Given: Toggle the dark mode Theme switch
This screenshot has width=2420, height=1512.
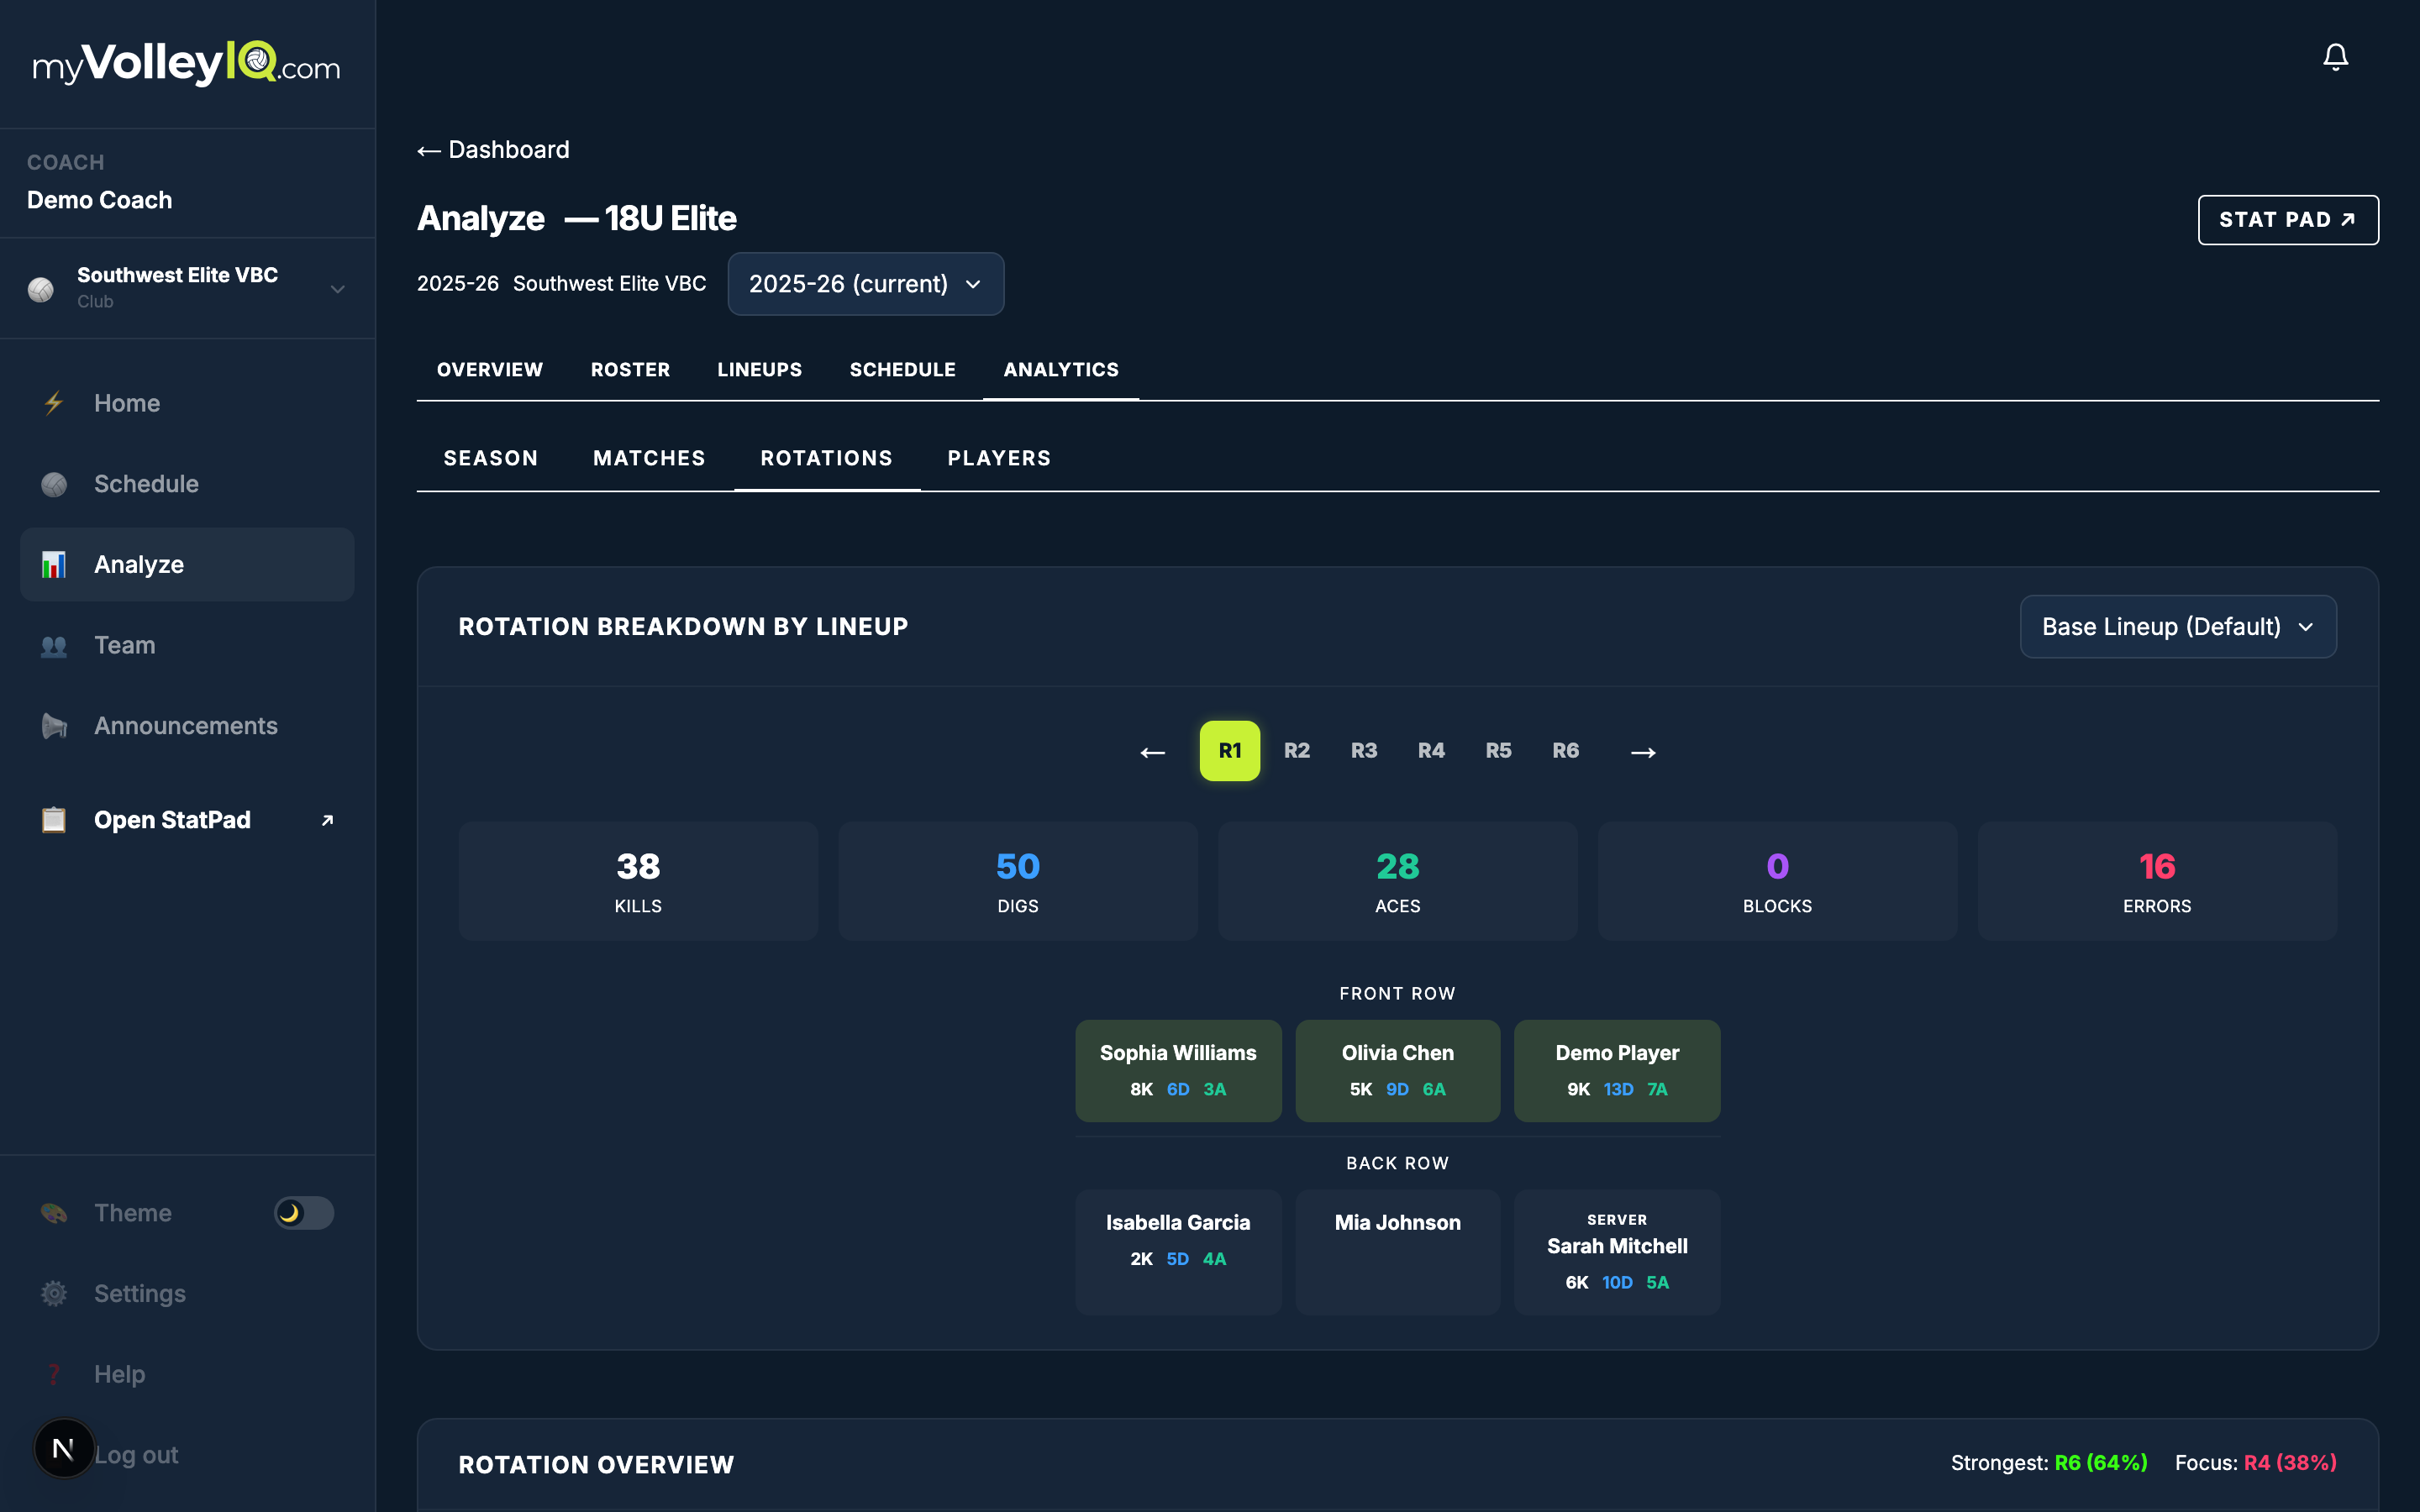Looking at the screenshot, I should point(304,1213).
